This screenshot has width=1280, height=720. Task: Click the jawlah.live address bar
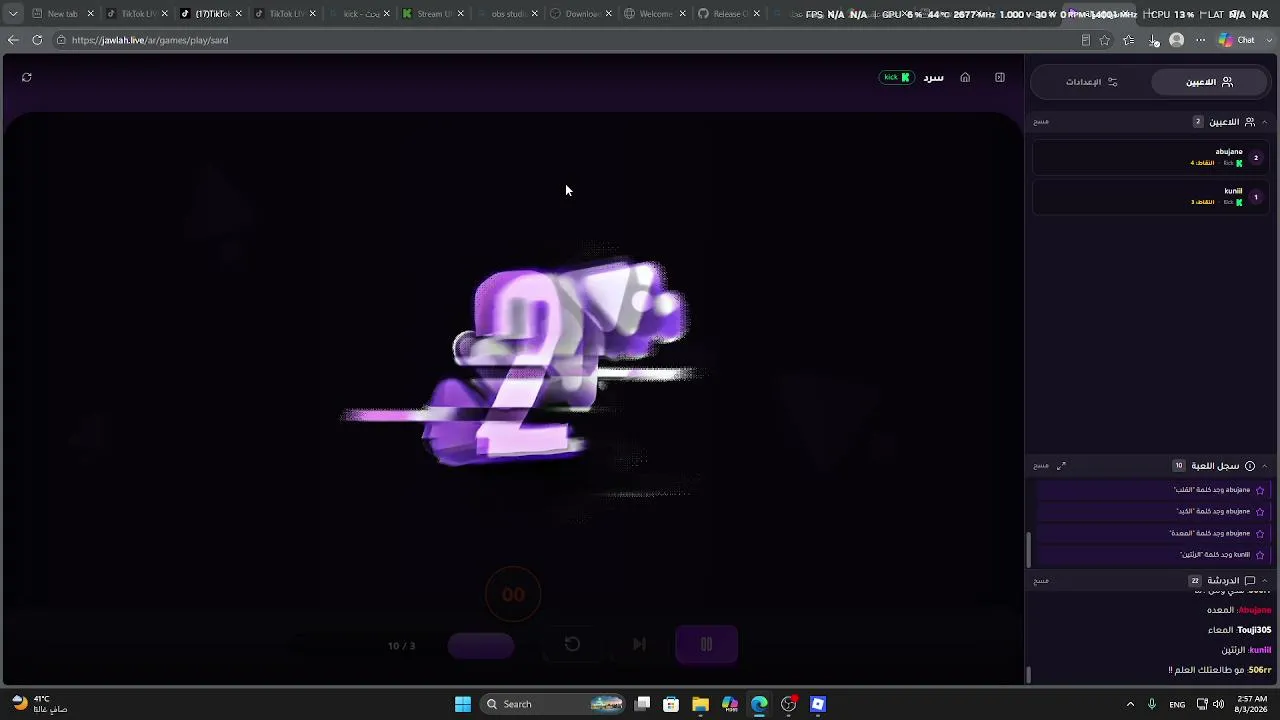click(560, 40)
